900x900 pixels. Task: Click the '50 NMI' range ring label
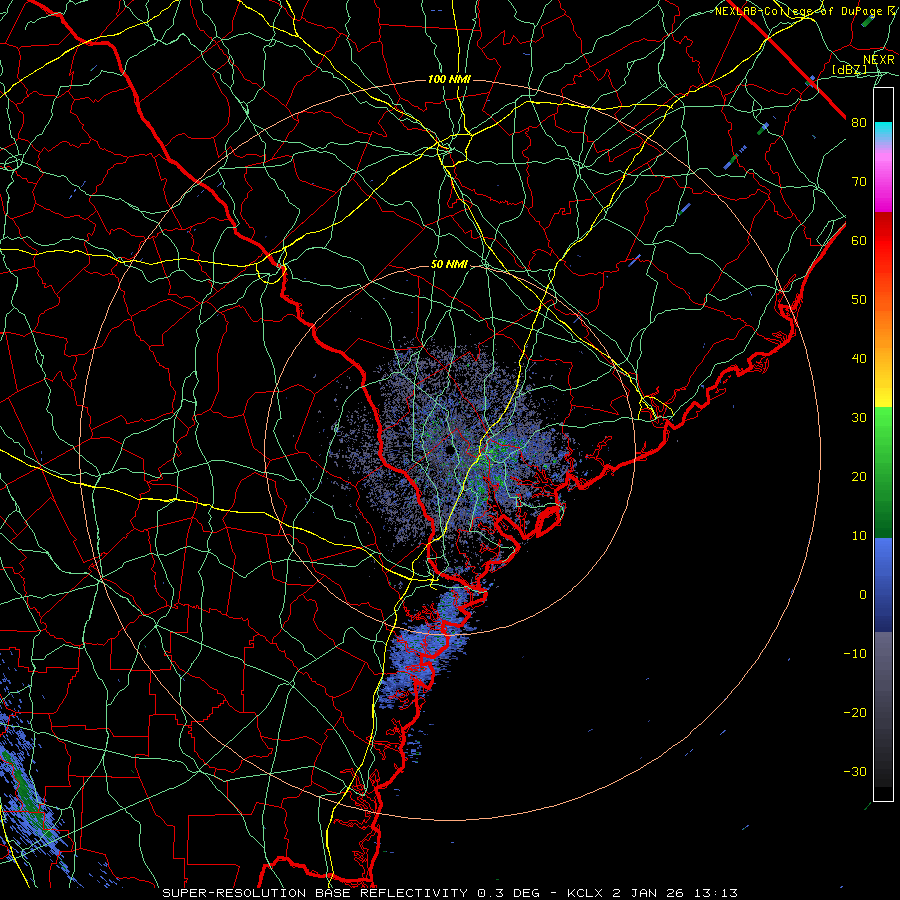pyautogui.click(x=449, y=265)
